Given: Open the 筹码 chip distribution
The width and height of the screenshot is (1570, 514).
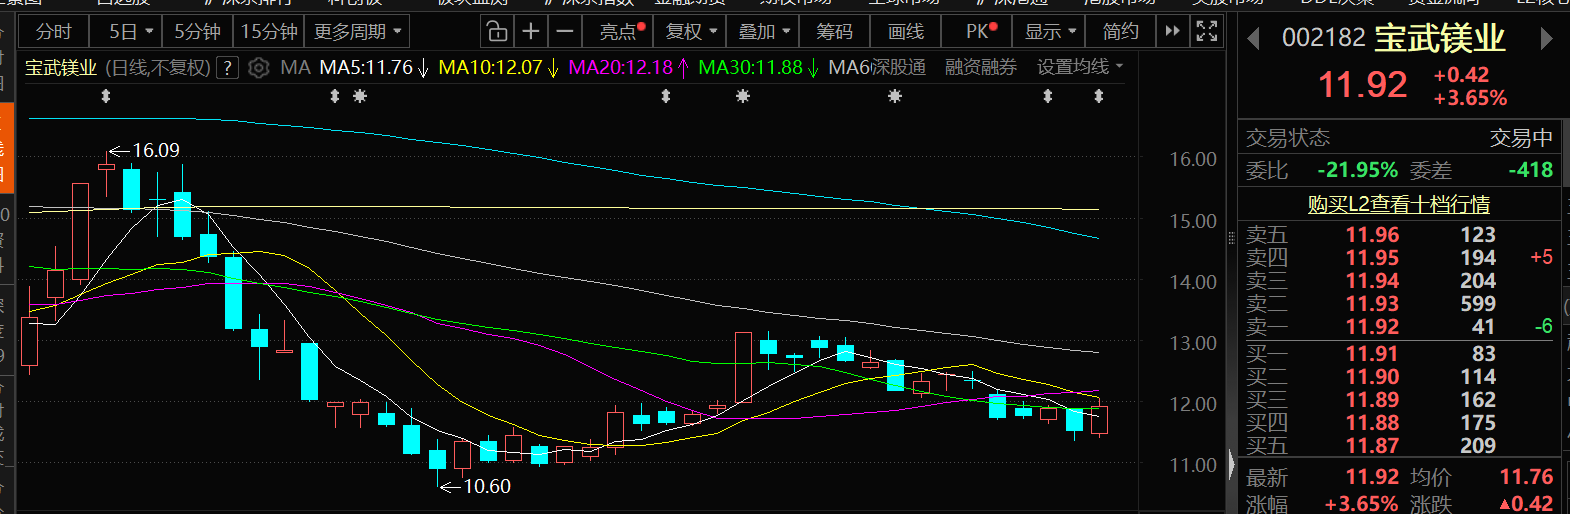Looking at the screenshot, I should pos(834,31).
